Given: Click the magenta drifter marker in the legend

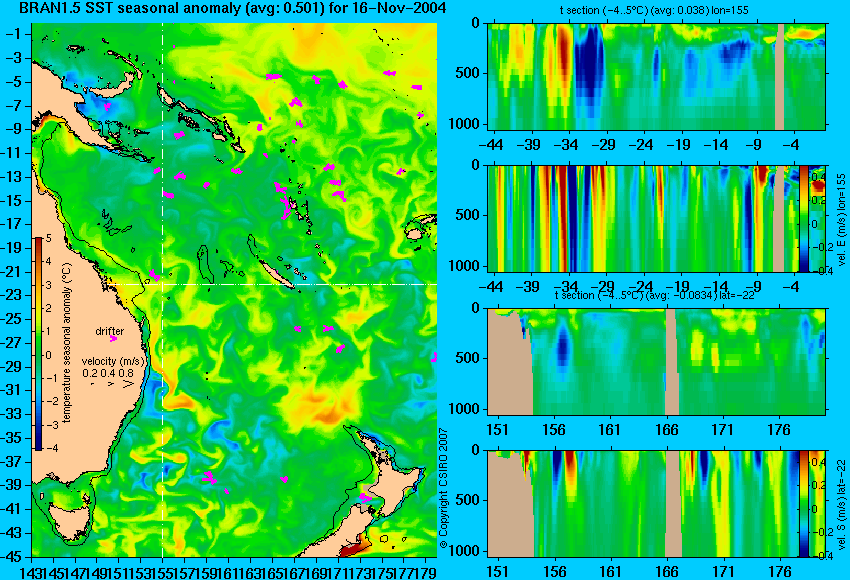Looking at the screenshot, I should coord(113,339).
